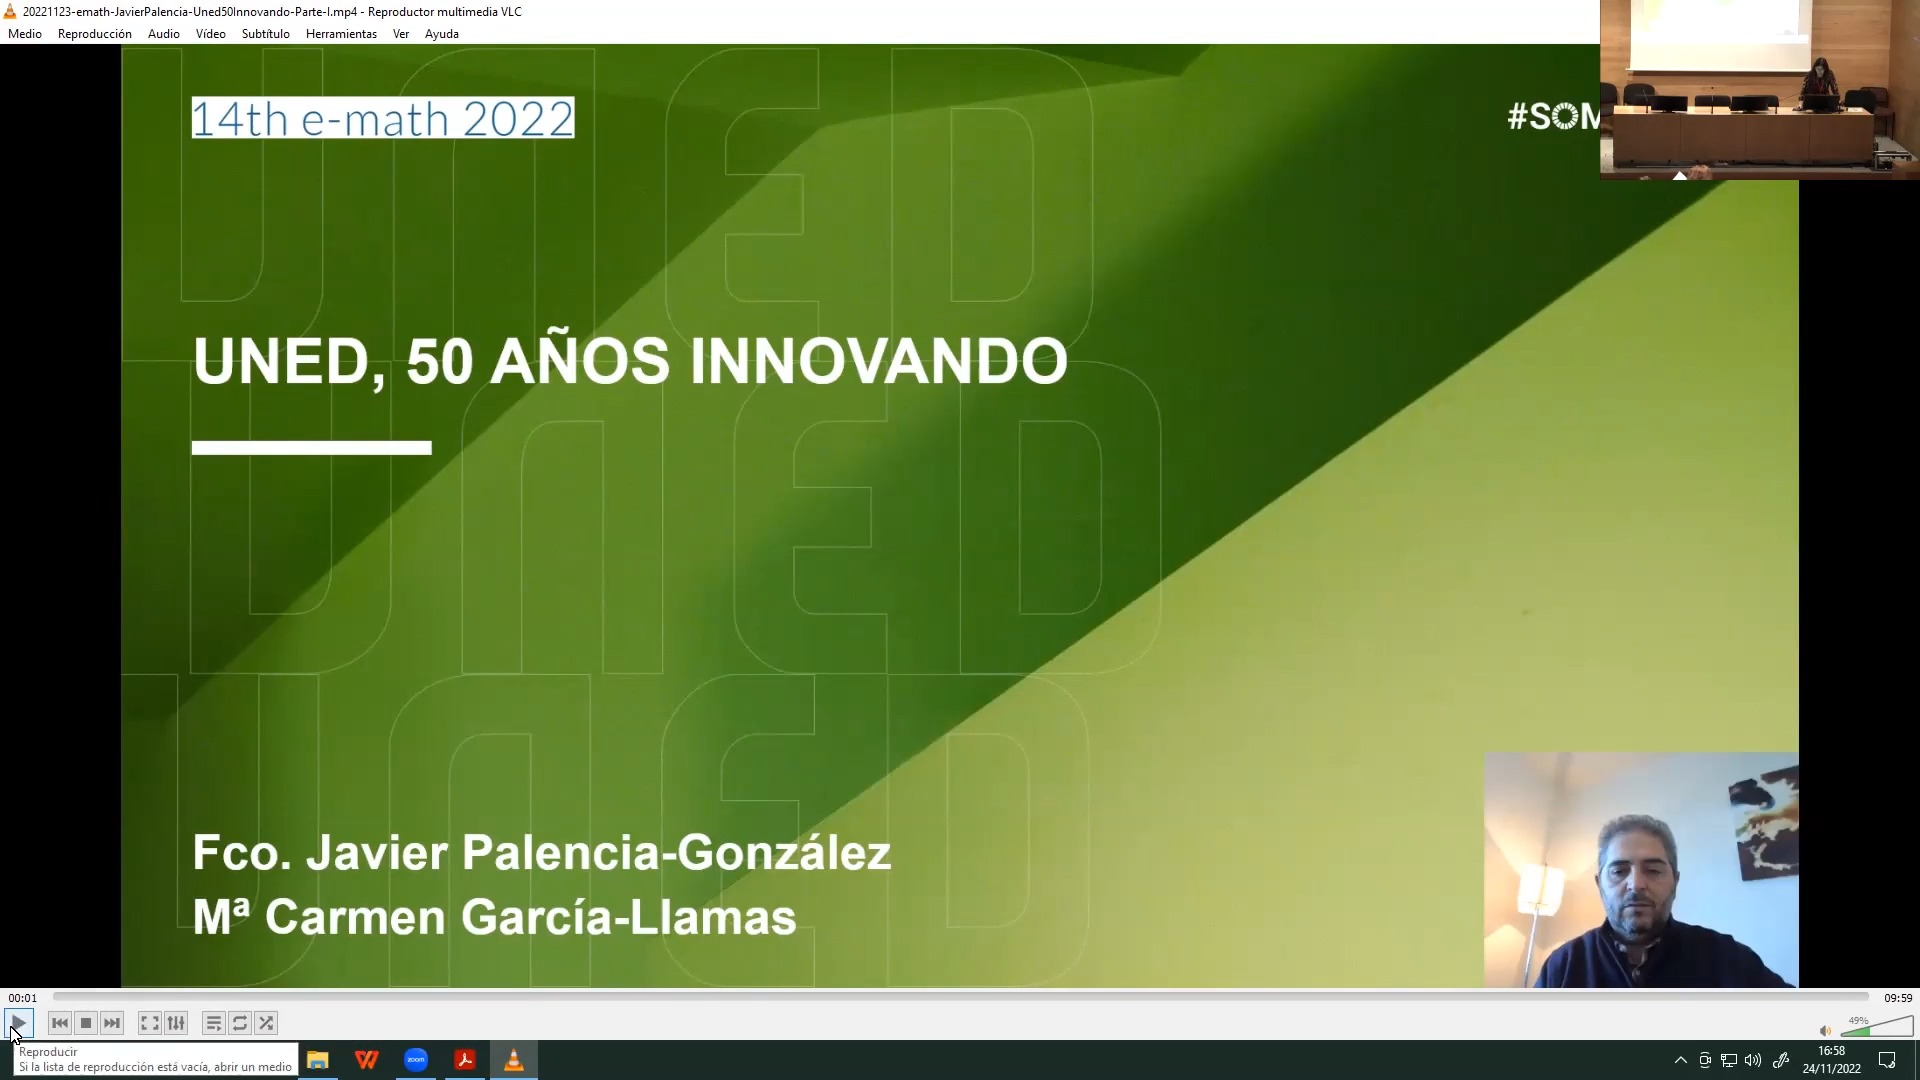The image size is (1920, 1080).
Task: Click the conference room camera thumbnail
Action: coord(1760,88)
